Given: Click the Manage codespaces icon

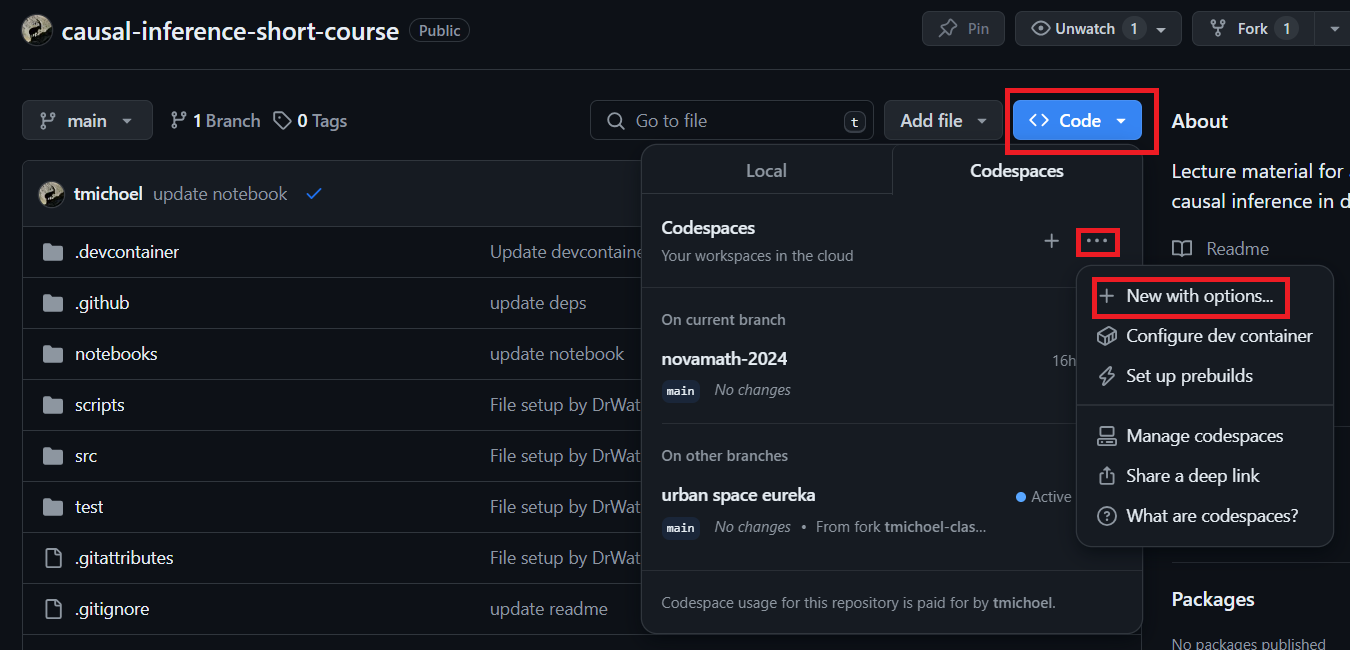Looking at the screenshot, I should [x=1107, y=436].
